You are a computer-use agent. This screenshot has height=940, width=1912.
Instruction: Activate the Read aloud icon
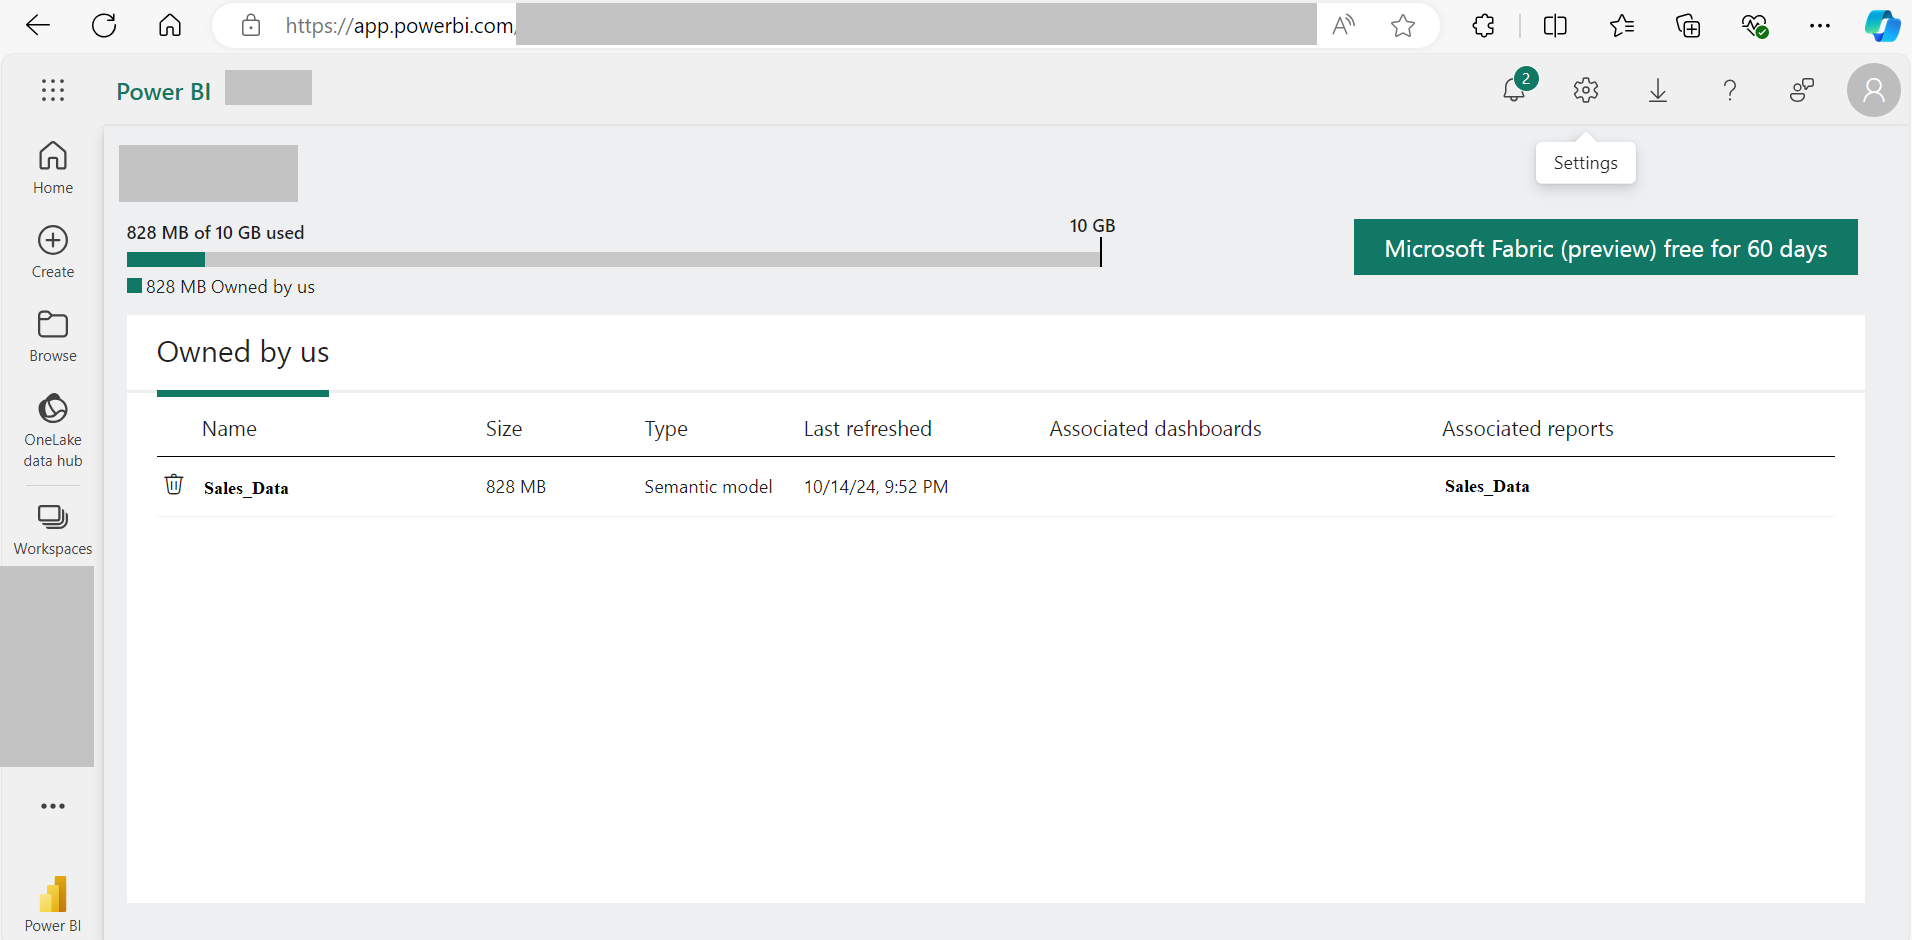tap(1344, 25)
